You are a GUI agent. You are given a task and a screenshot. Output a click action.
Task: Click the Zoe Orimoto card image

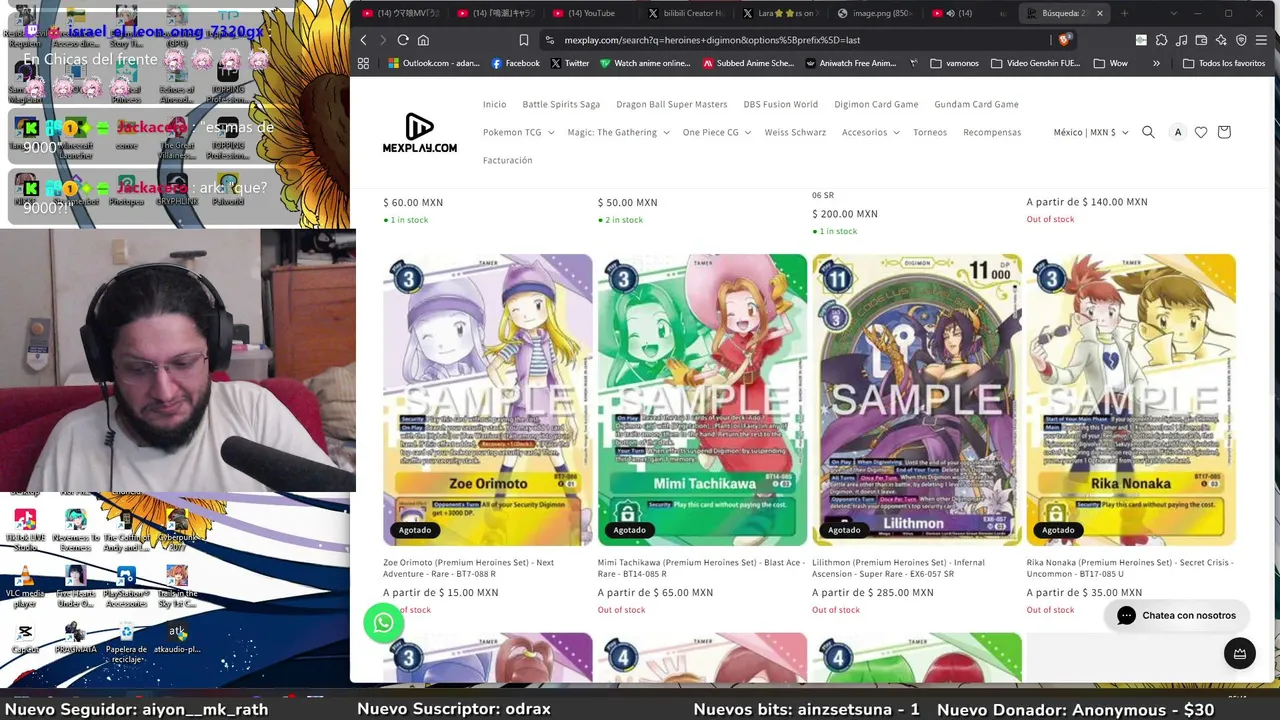(488, 399)
